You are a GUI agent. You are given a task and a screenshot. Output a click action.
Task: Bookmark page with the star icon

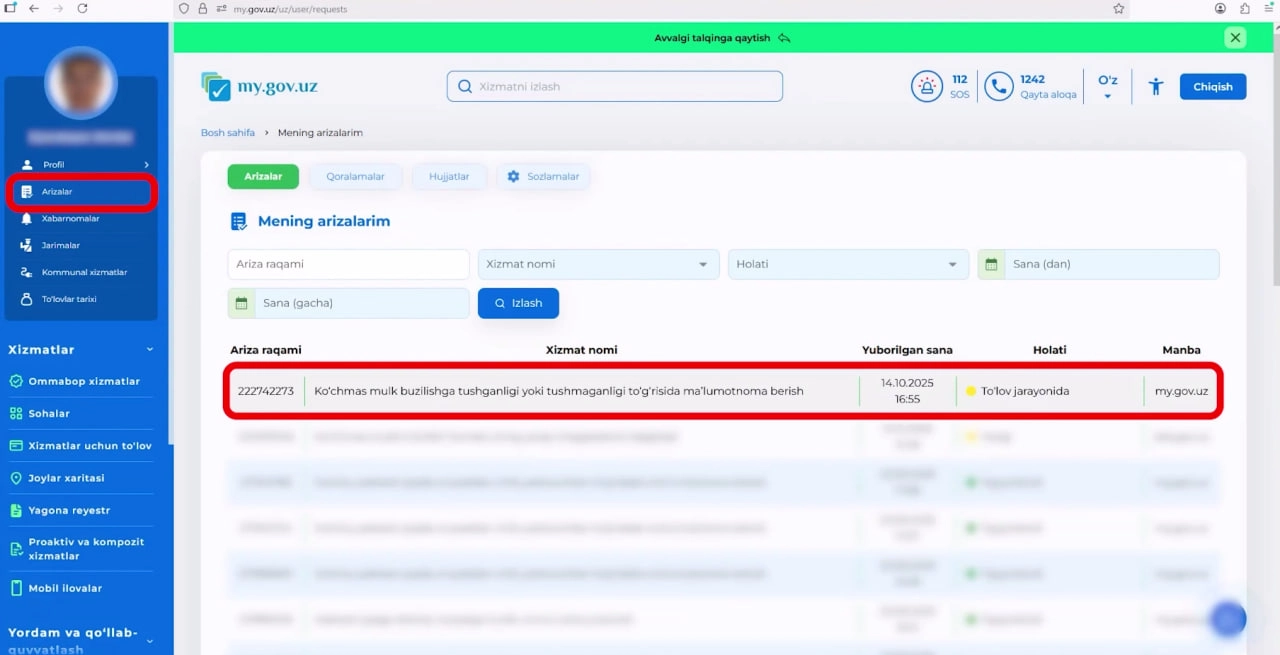(1119, 8)
